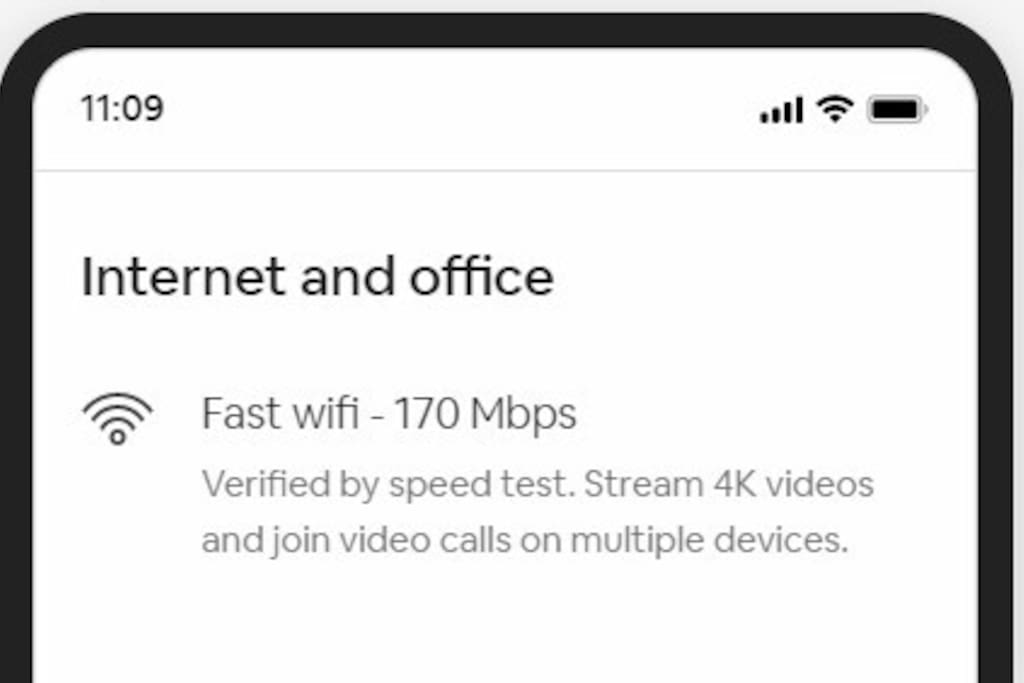The image size is (1024, 683).
Task: Click the word "Mbps" in the title
Action: [523, 413]
